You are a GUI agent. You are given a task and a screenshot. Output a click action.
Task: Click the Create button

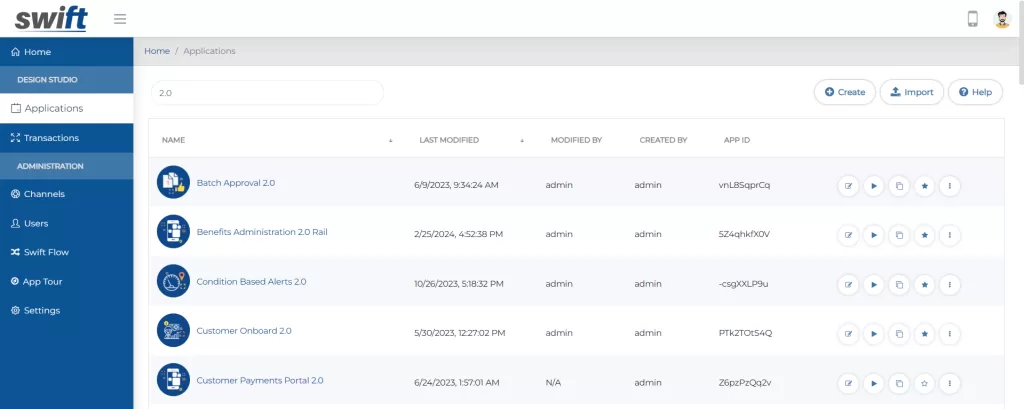point(844,92)
